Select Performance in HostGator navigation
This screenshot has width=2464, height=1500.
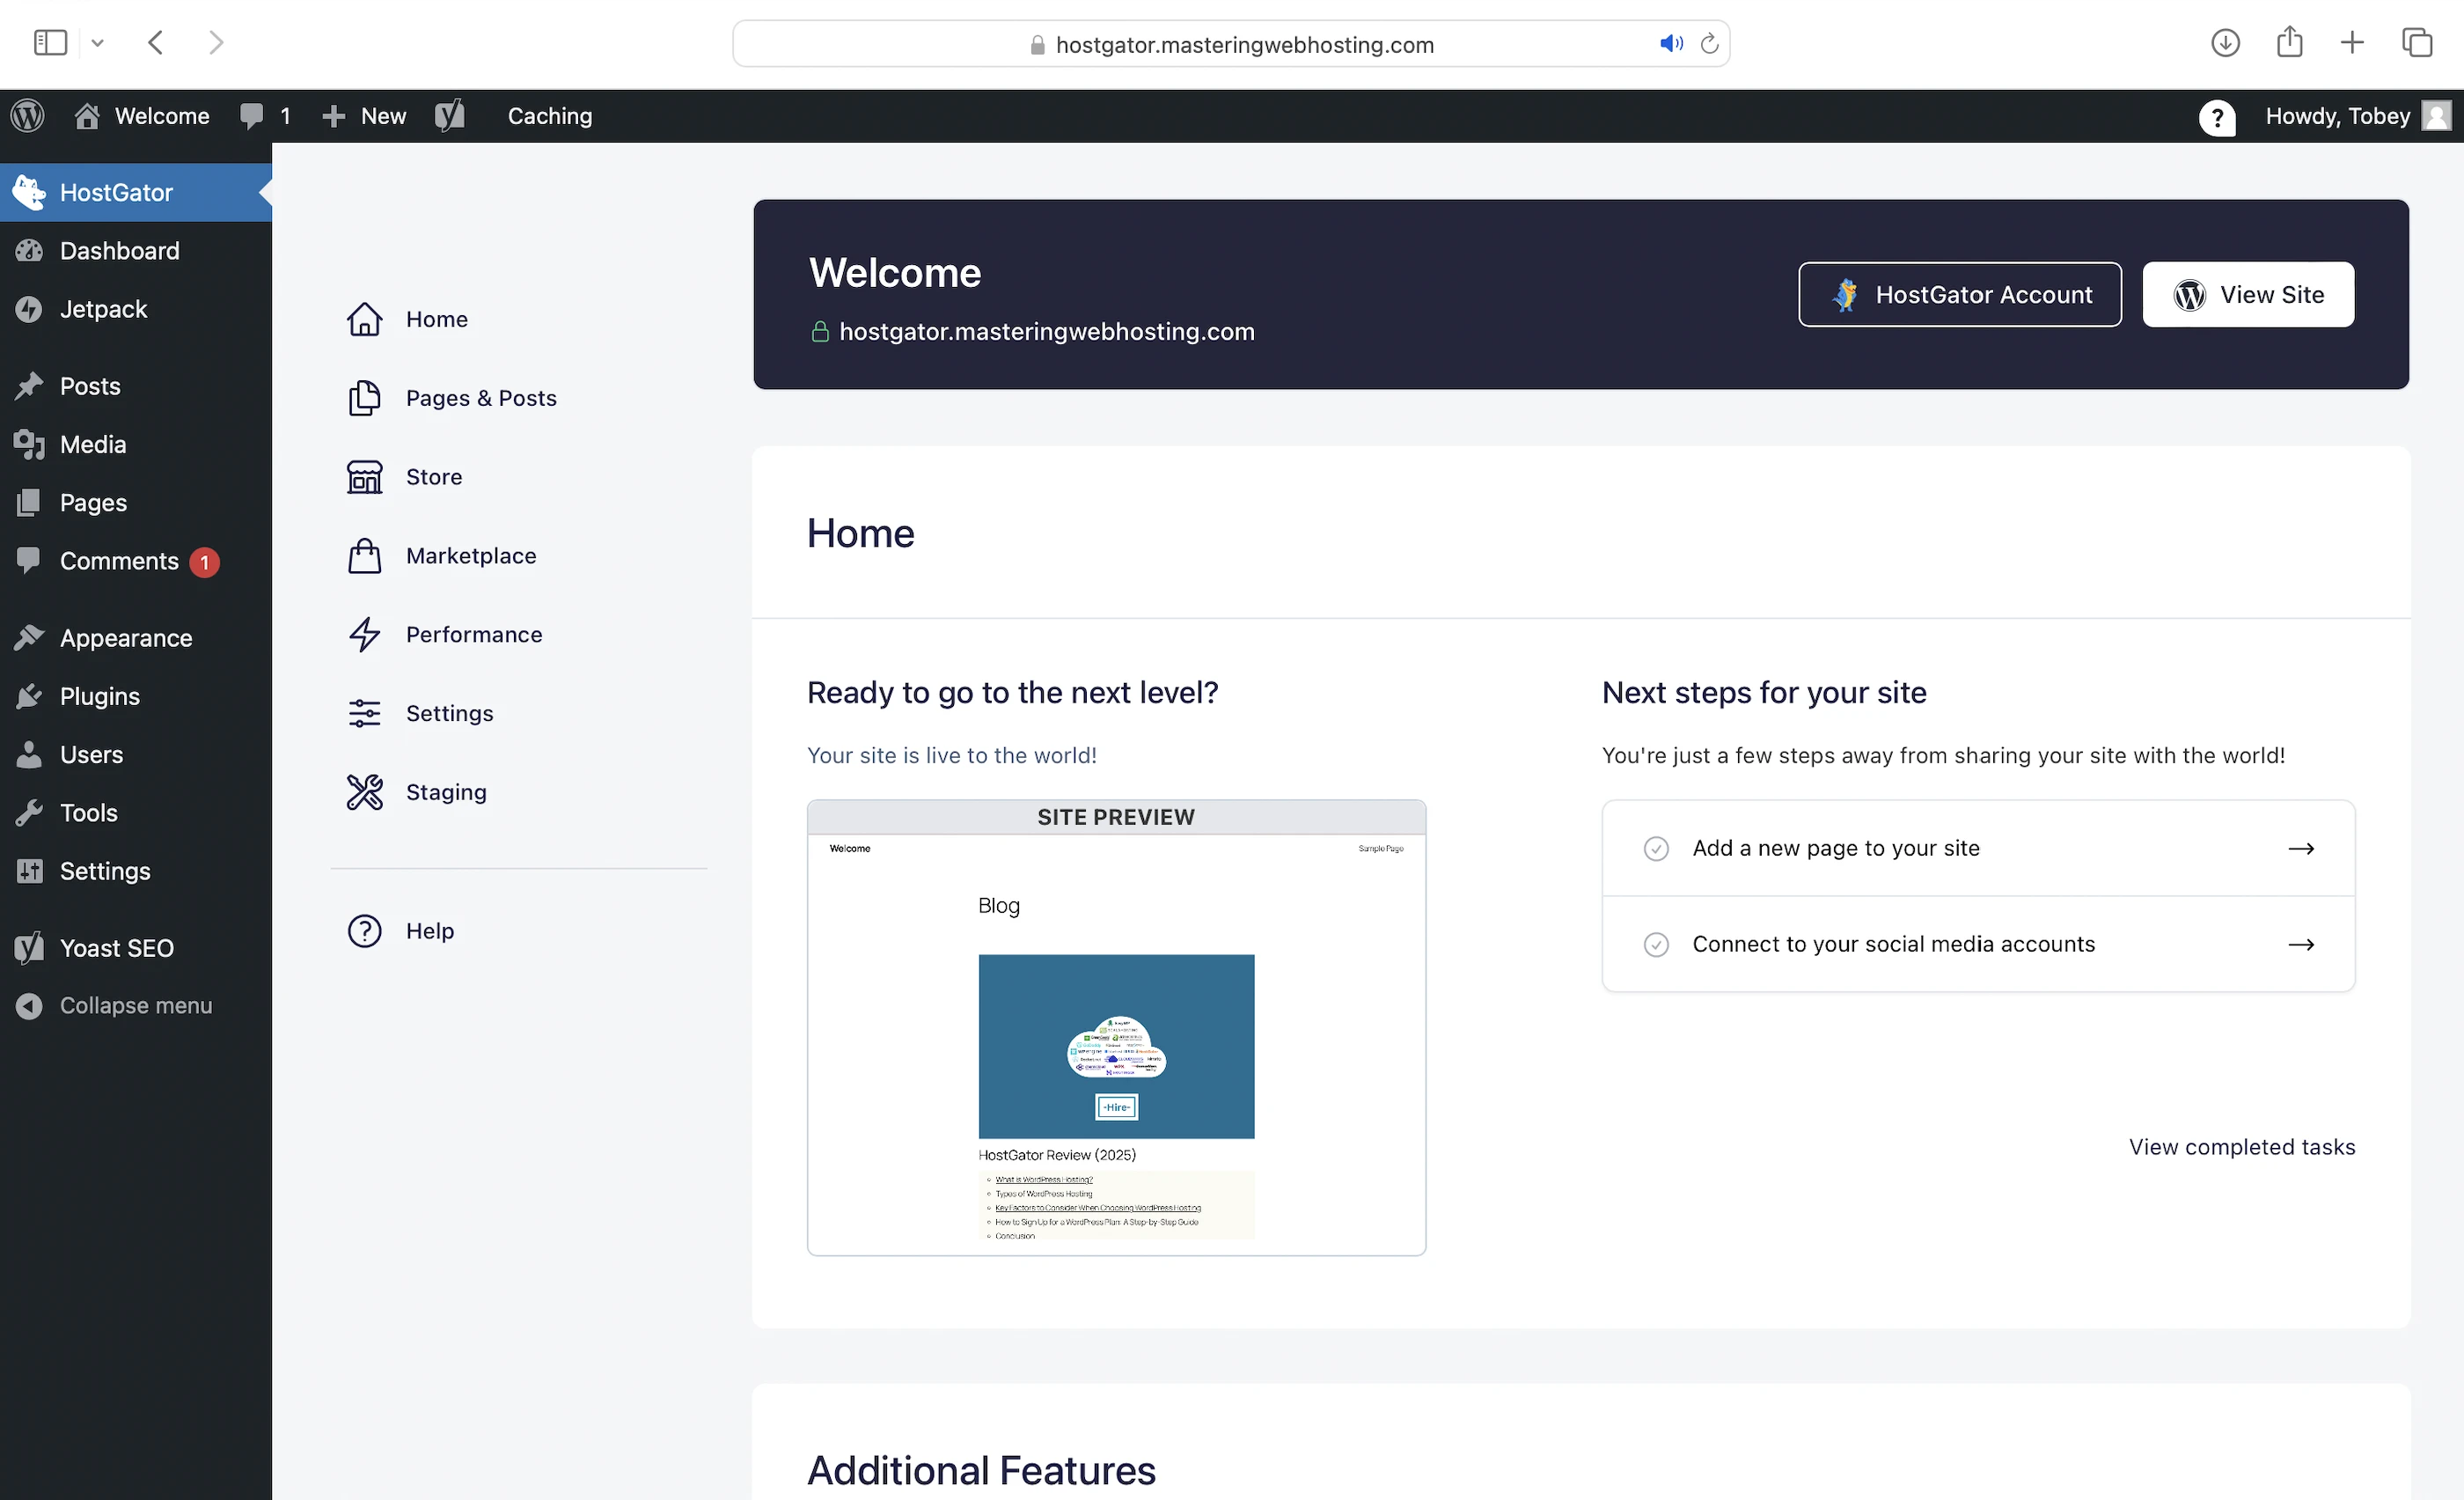point(473,634)
